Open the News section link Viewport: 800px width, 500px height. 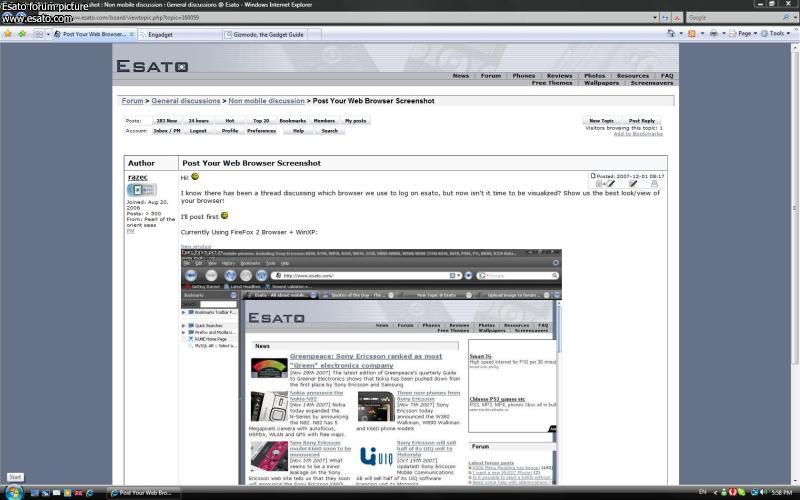(x=460, y=76)
